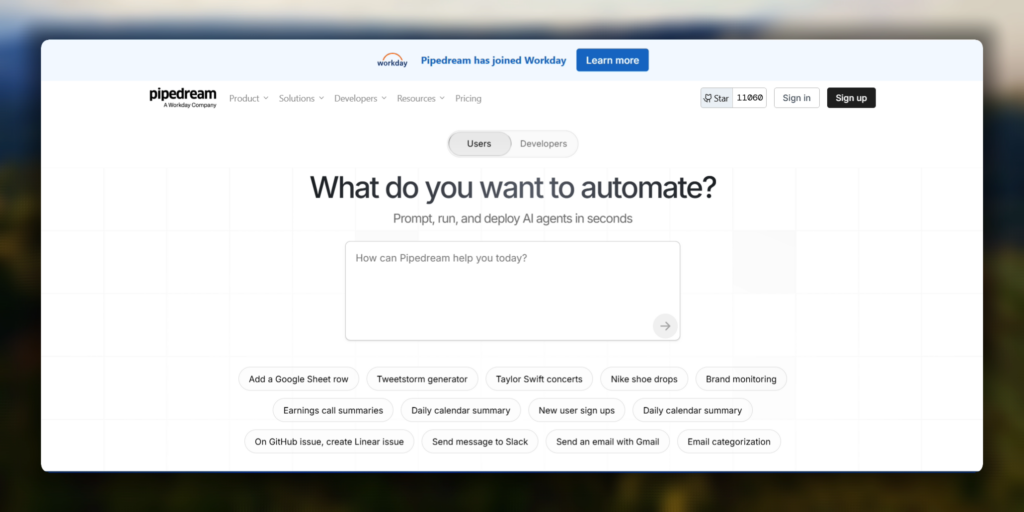Click the Learn more banner button
1024x512 pixels.
point(612,60)
